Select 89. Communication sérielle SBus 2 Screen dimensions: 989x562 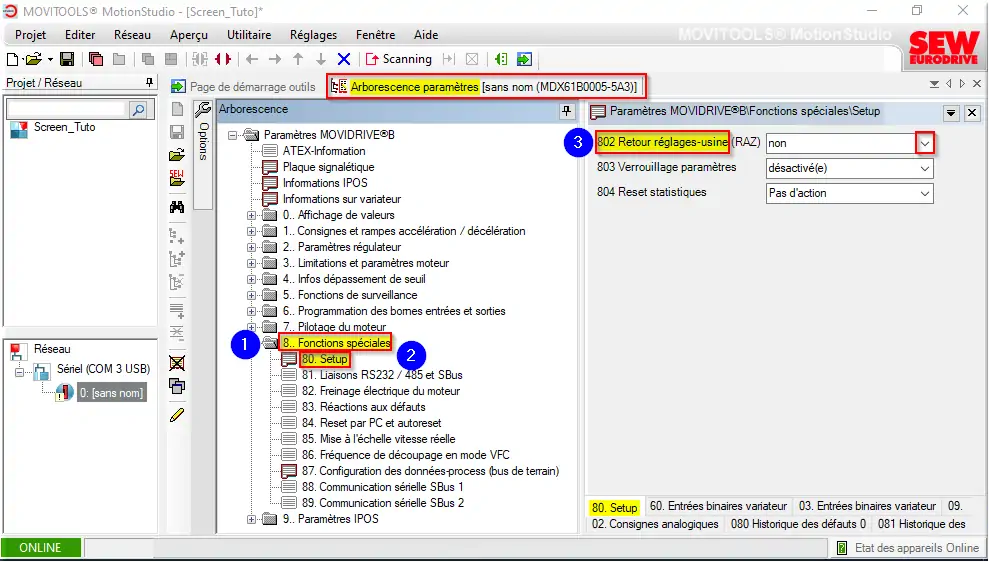382,503
